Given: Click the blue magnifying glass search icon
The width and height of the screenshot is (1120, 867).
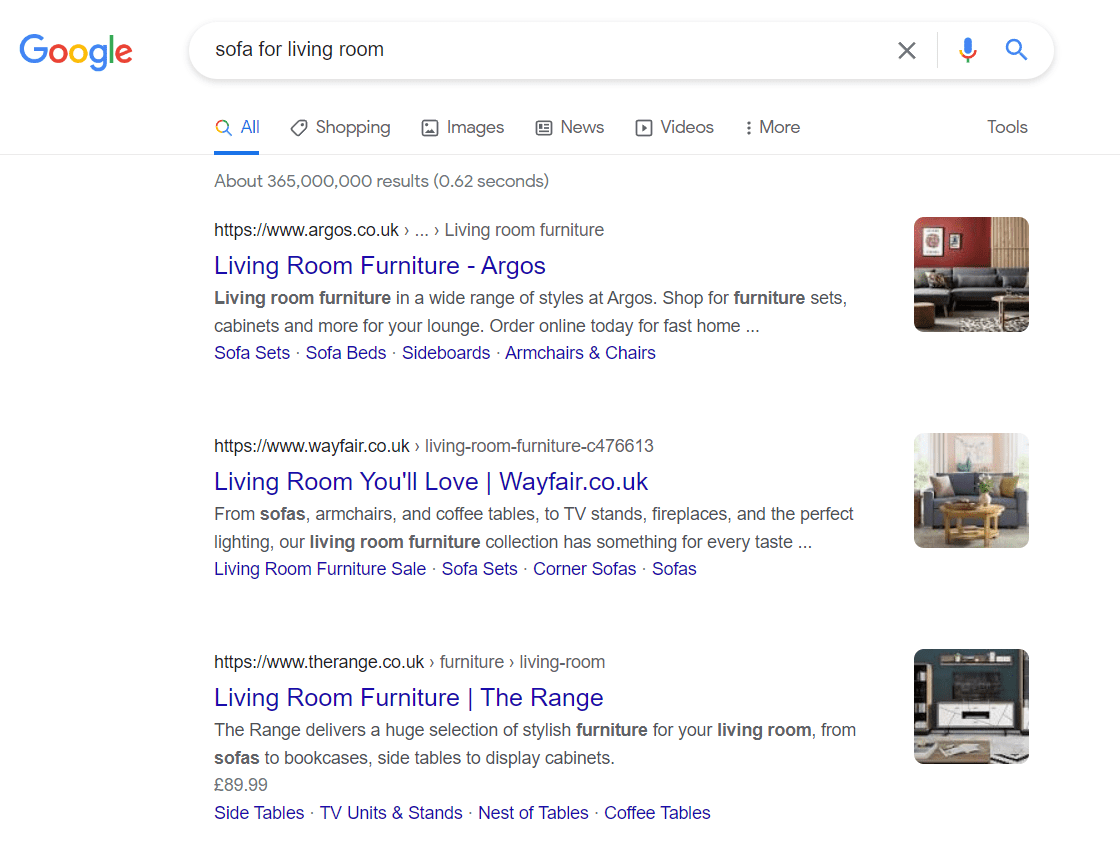Looking at the screenshot, I should pyautogui.click(x=1016, y=49).
